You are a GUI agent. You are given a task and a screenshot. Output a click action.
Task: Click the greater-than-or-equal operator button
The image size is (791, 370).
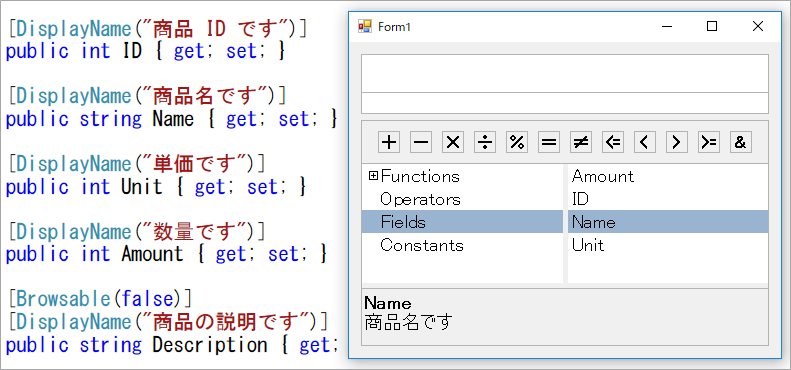point(709,142)
